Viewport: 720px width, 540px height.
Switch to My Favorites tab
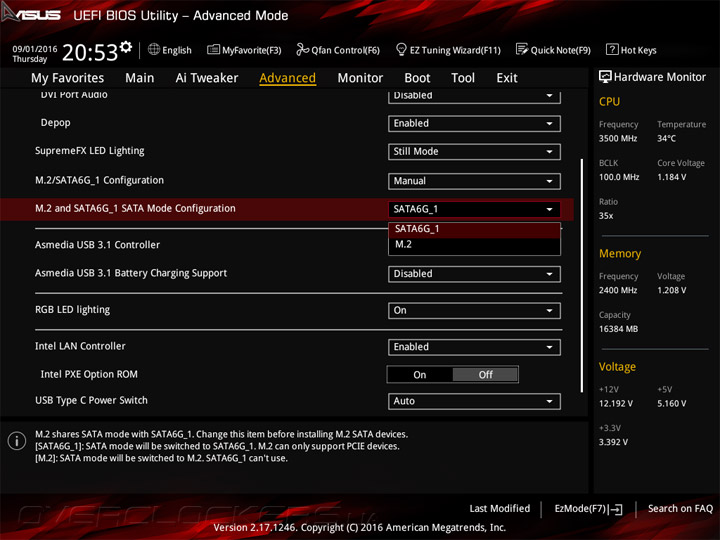click(x=68, y=78)
